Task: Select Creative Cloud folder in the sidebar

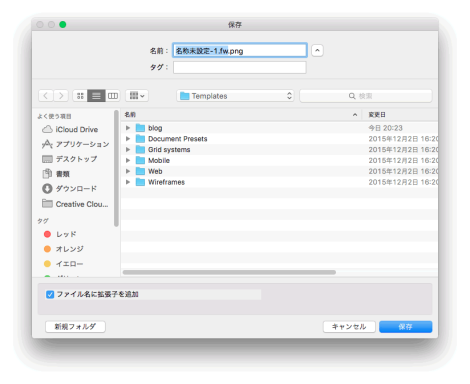Action: click(75, 204)
